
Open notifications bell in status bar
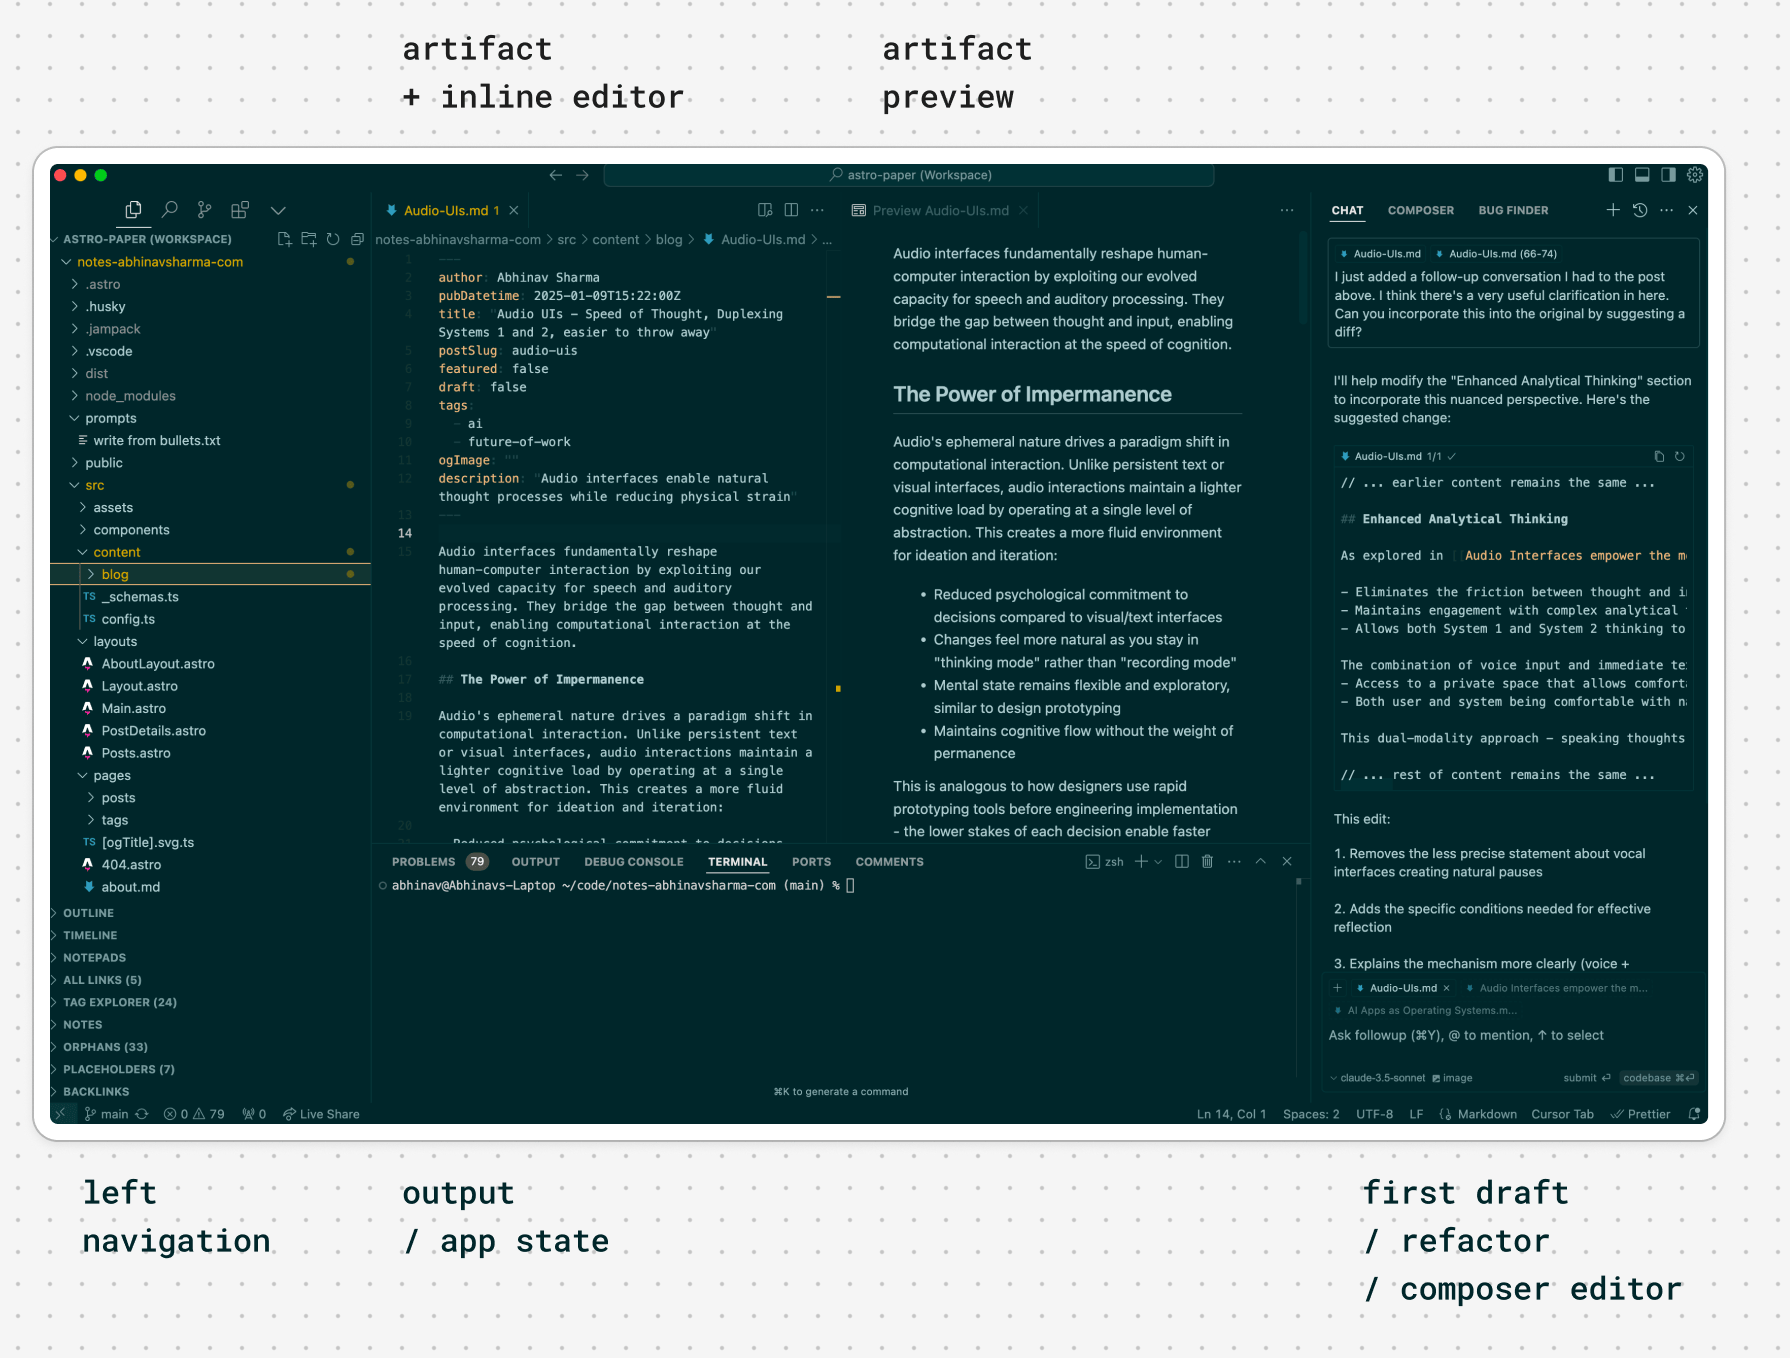pos(1694,1114)
